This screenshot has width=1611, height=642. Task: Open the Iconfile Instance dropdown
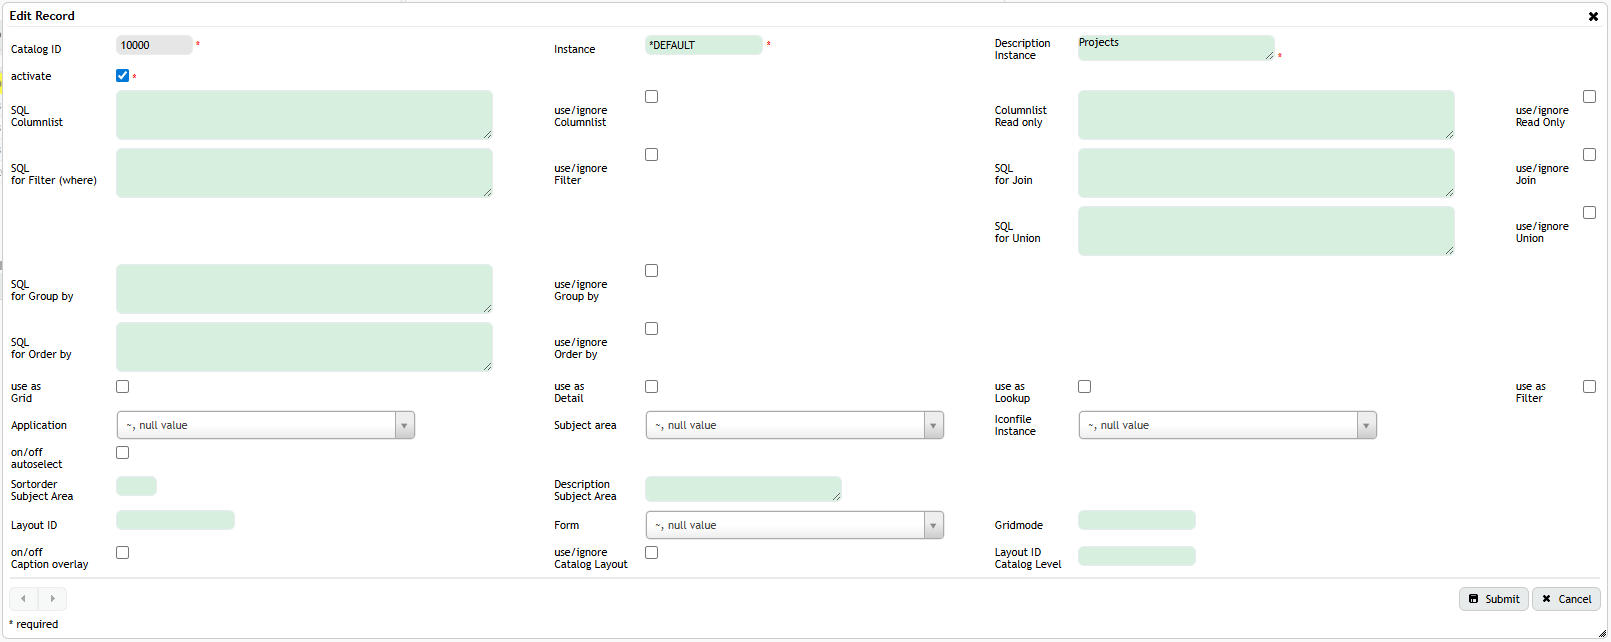1227,425
